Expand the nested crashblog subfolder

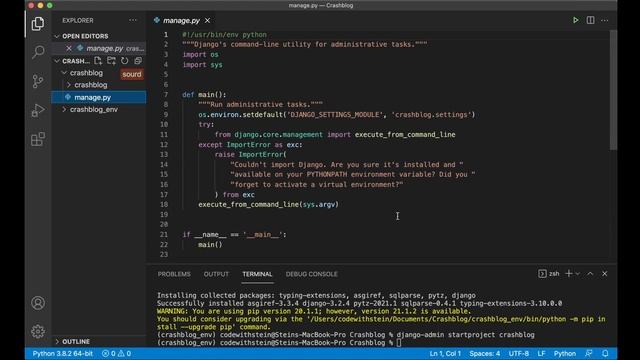(x=69, y=85)
